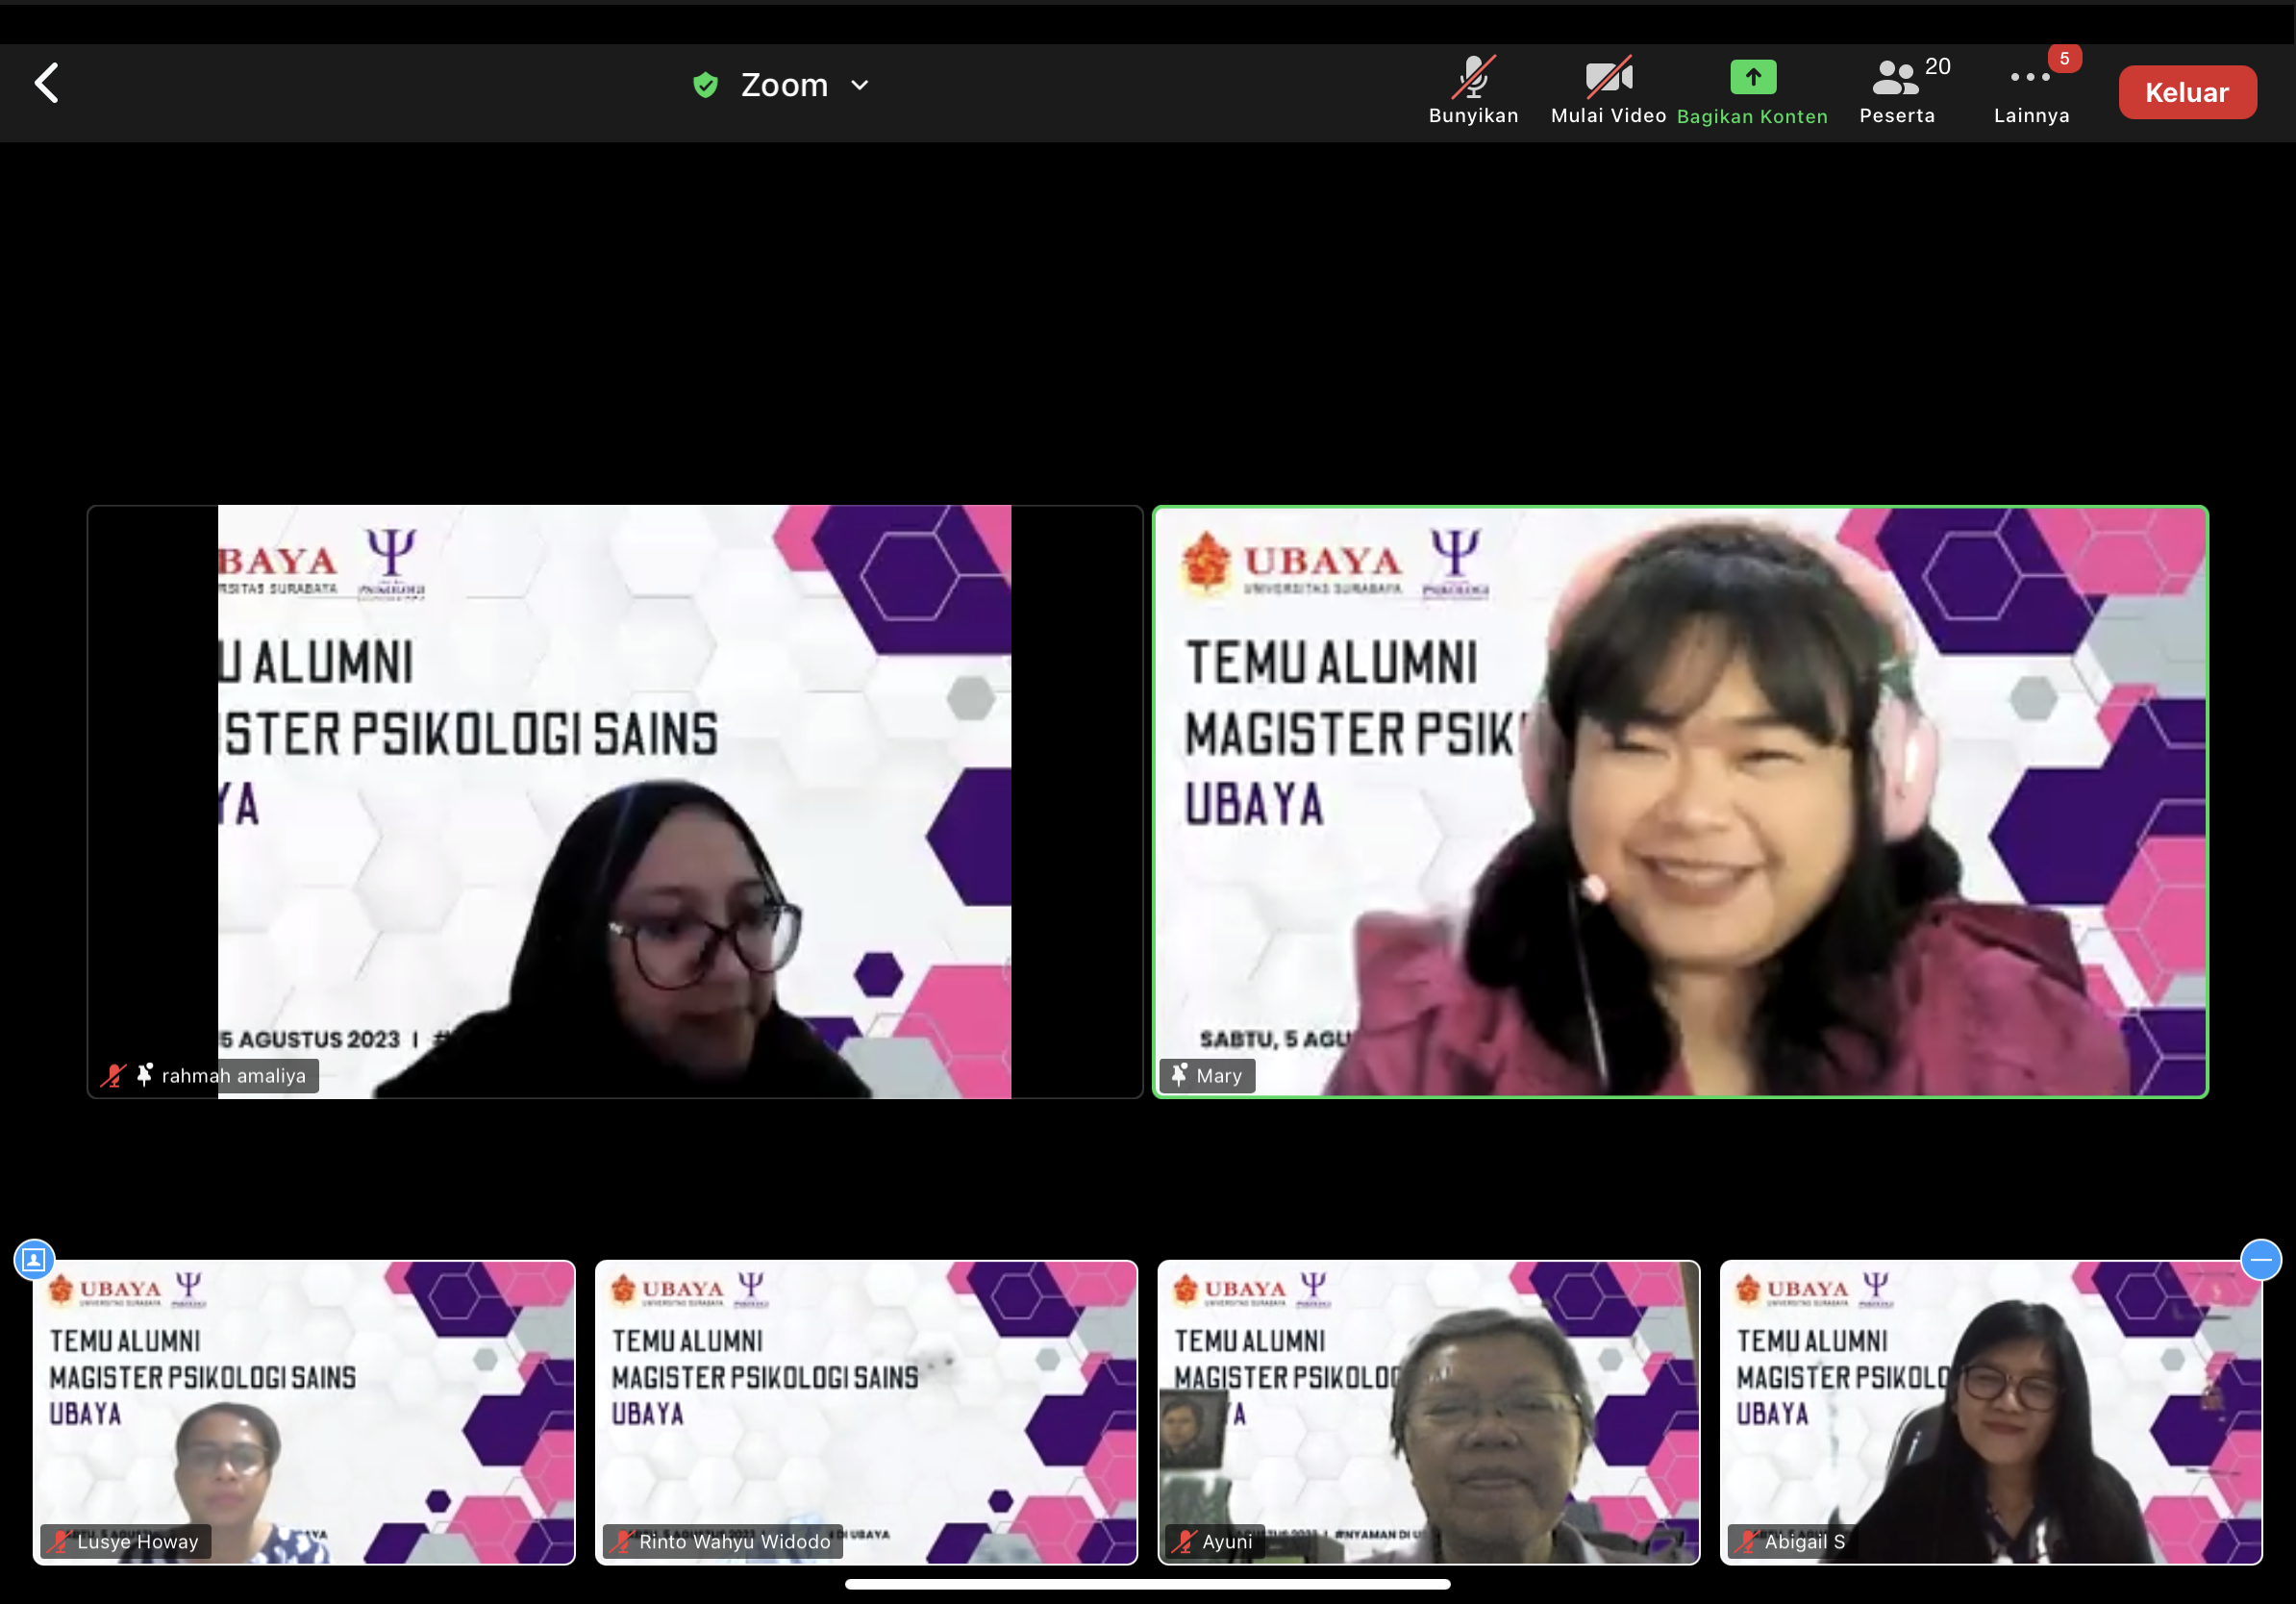Select rahmah amaliya's pinned video tile
Screen dimensions: 2296x1604
point(614,802)
